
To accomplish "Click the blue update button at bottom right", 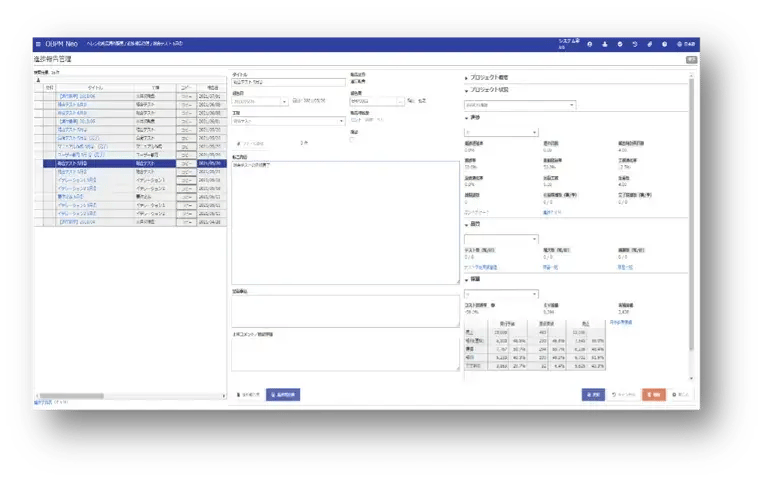I will click(594, 394).
